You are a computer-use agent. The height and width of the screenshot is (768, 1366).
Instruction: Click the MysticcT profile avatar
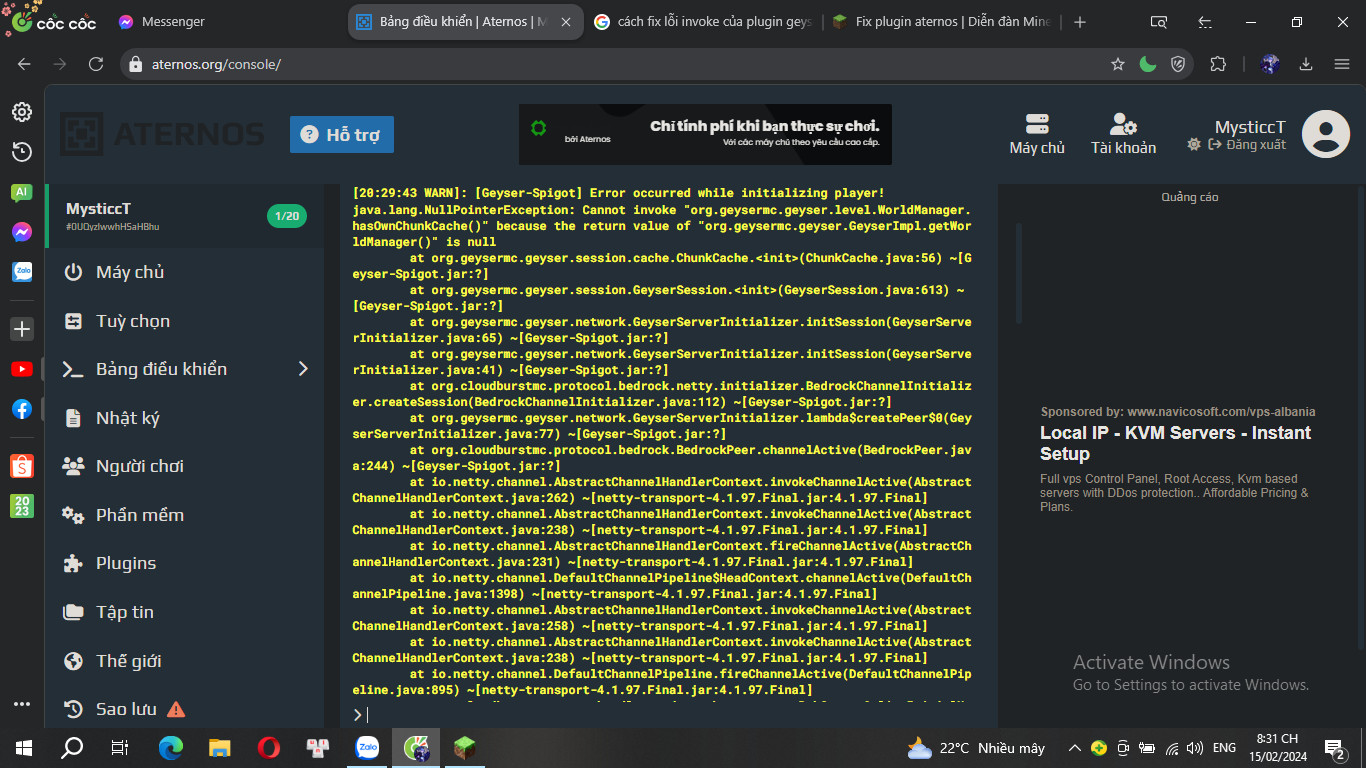(x=1325, y=134)
